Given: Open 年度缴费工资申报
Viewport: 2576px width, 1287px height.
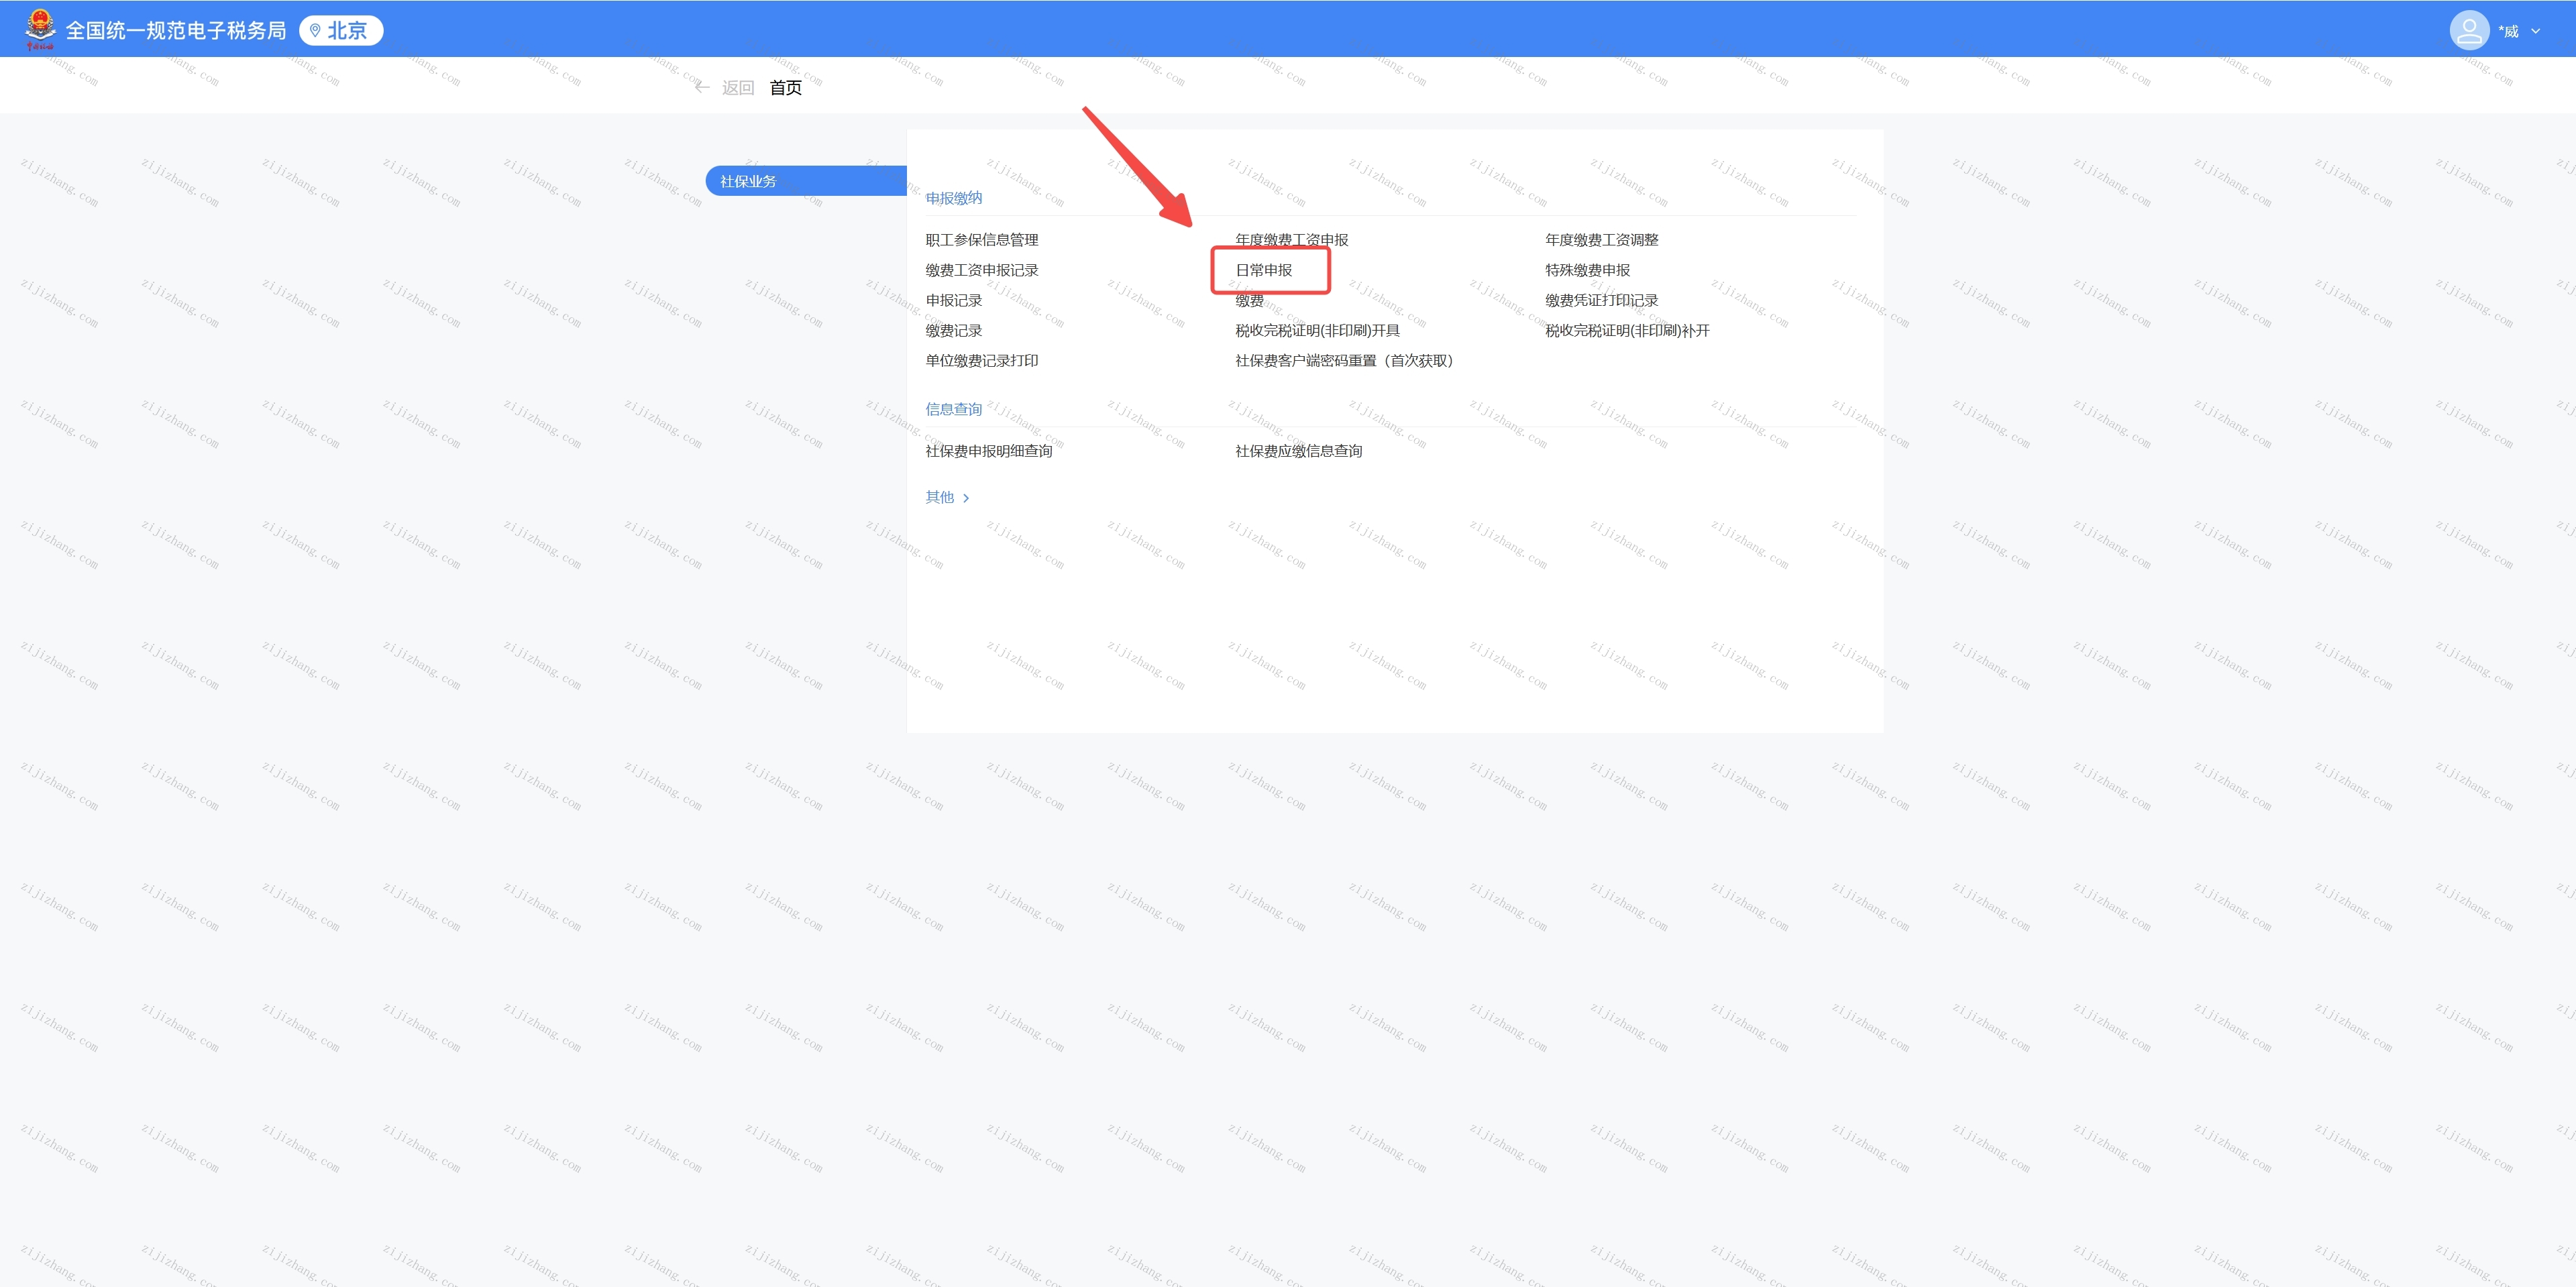Looking at the screenshot, I should [1291, 240].
